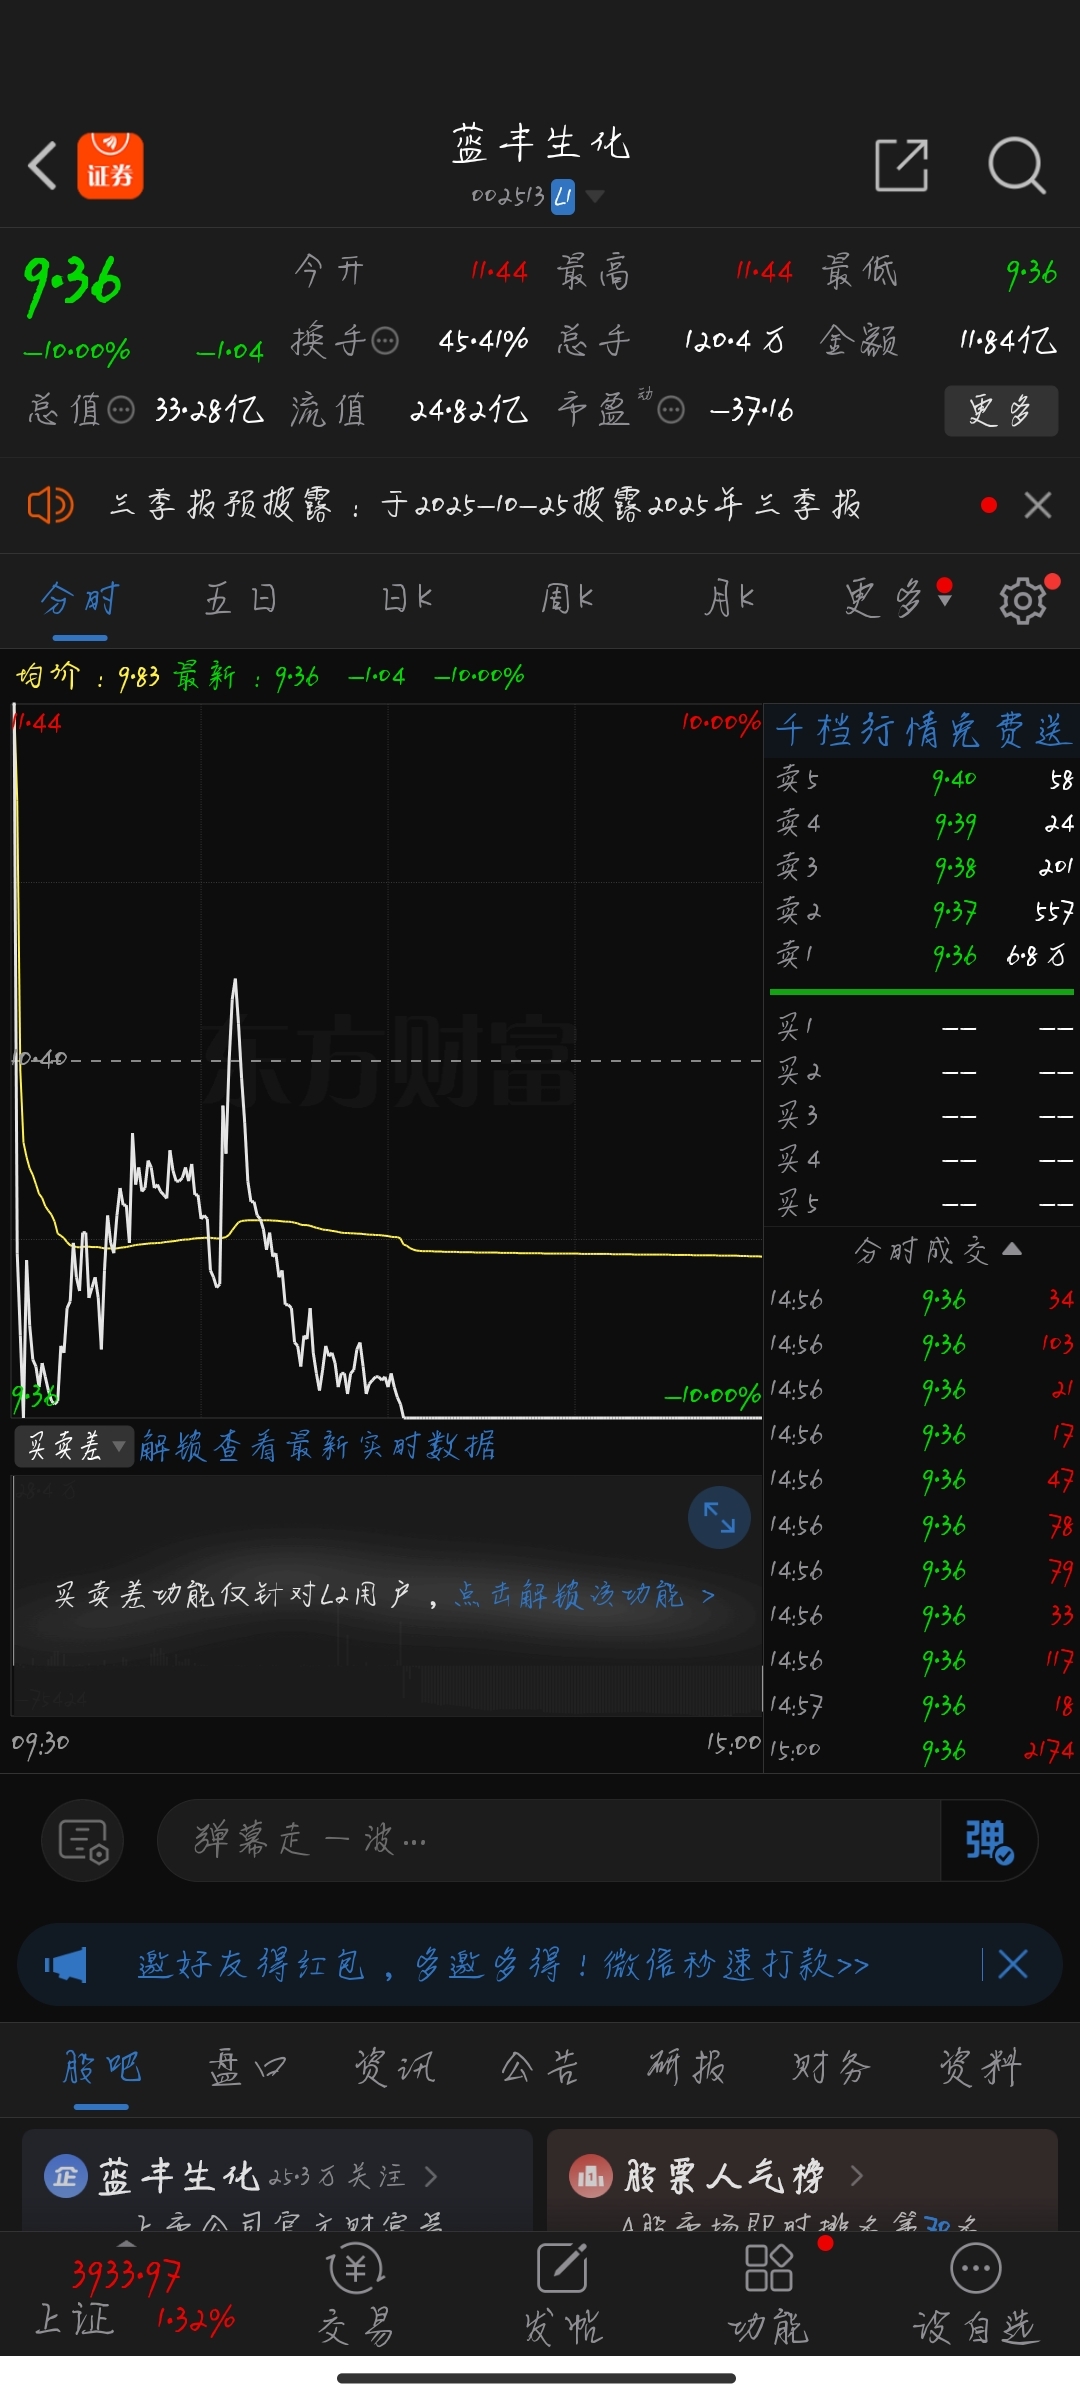Switch to the 财务 tab

pyautogui.click(x=832, y=2067)
